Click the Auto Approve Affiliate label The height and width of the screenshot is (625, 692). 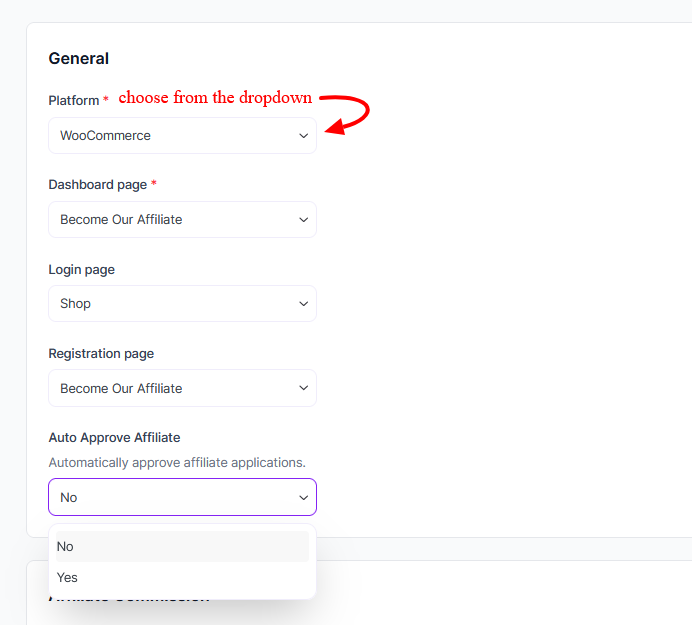coord(114,437)
